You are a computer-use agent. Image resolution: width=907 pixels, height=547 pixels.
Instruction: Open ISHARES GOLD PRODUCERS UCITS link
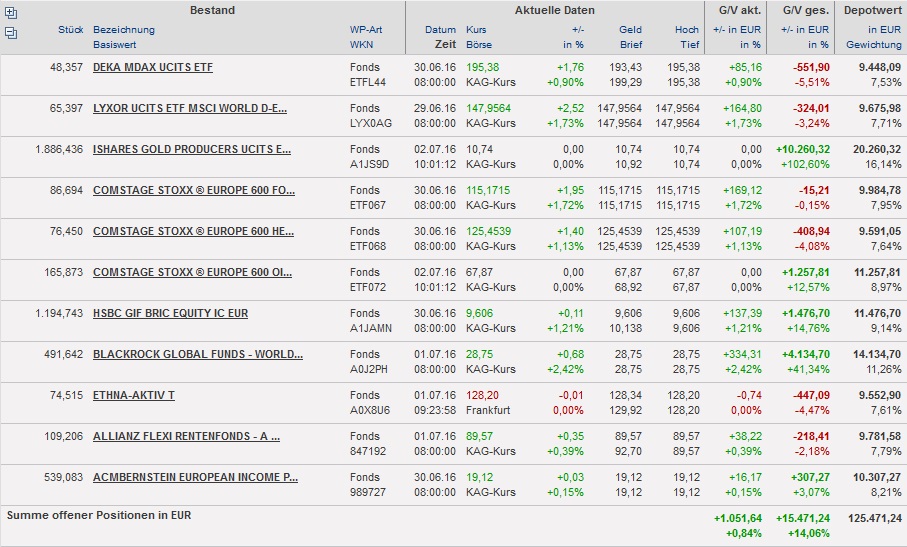point(192,149)
